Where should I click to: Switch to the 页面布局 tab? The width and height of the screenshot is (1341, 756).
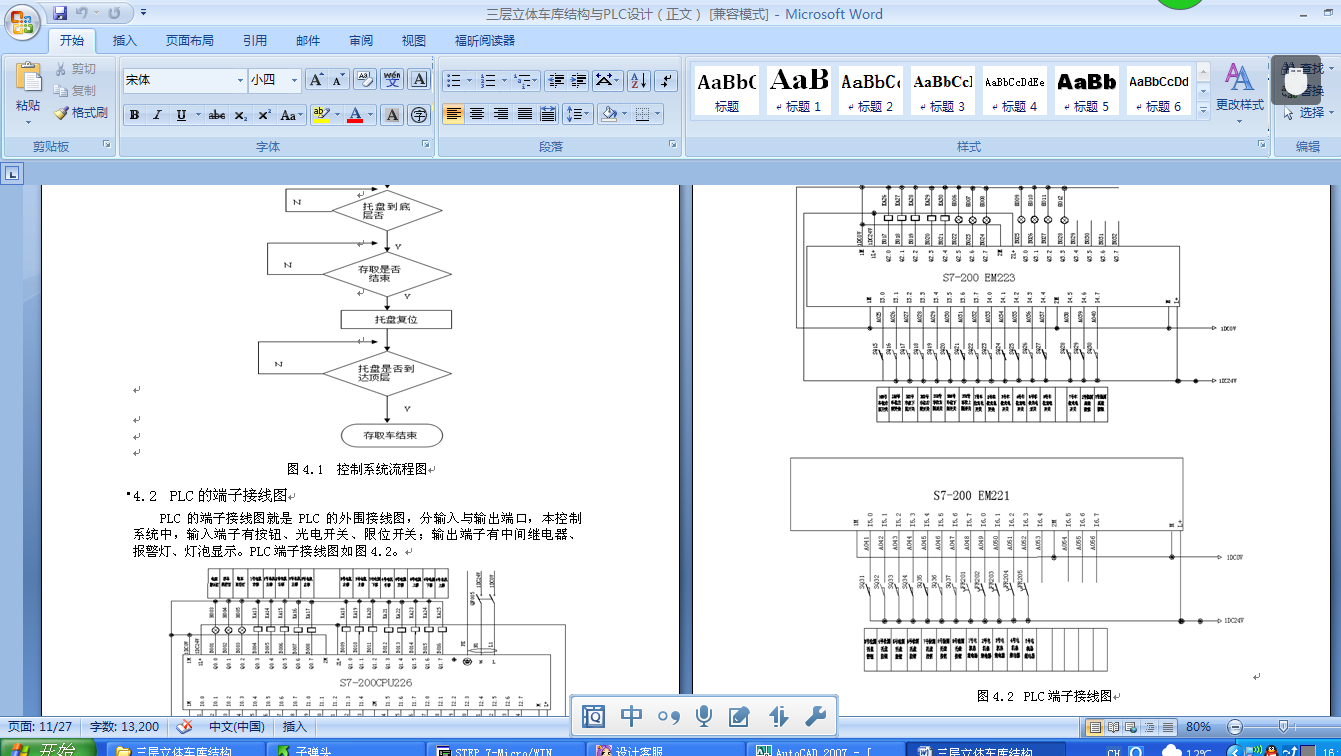coord(189,41)
